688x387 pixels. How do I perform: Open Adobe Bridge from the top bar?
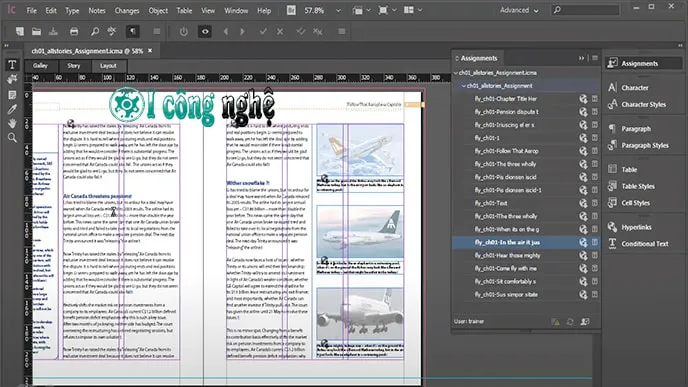(x=291, y=10)
